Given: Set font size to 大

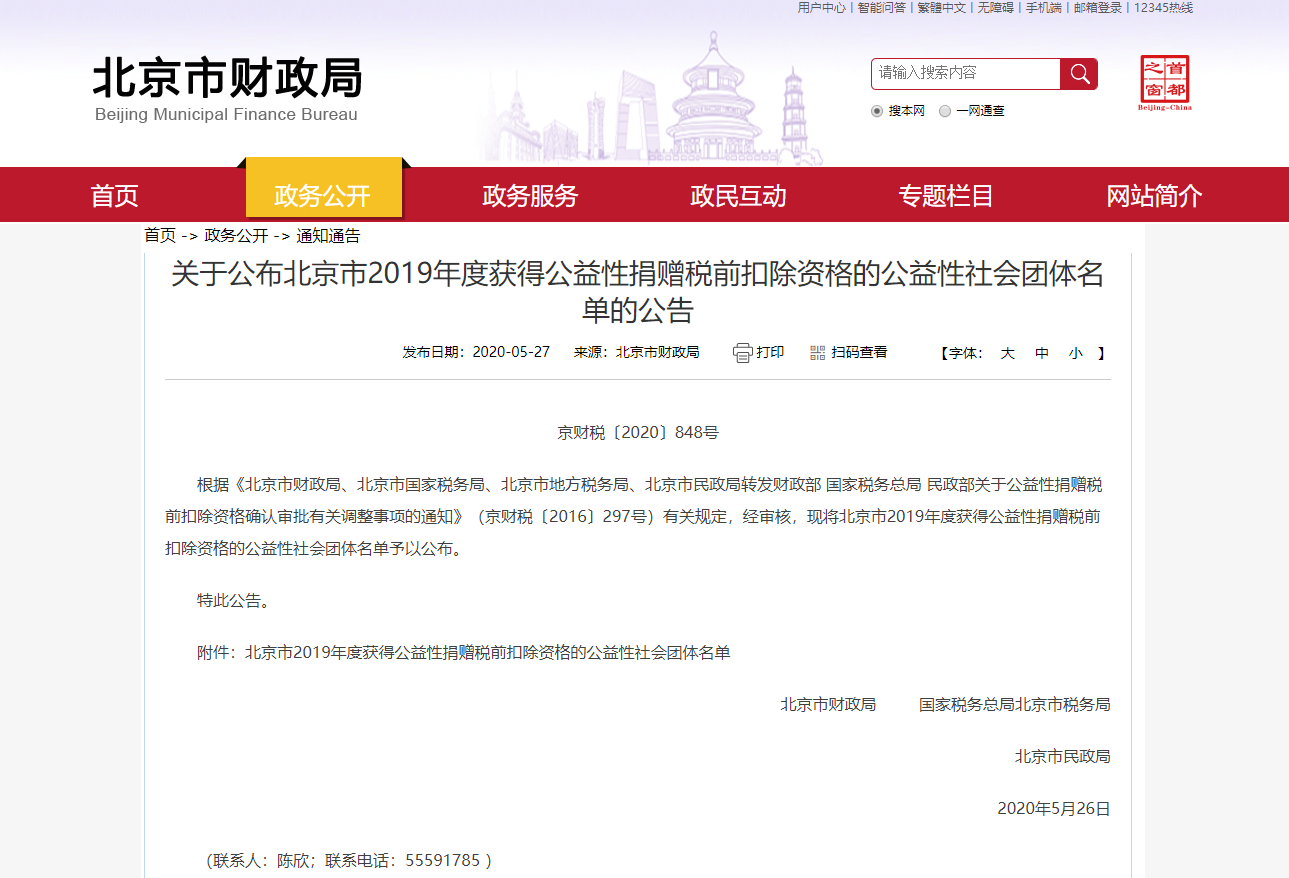Looking at the screenshot, I should pos(1008,353).
